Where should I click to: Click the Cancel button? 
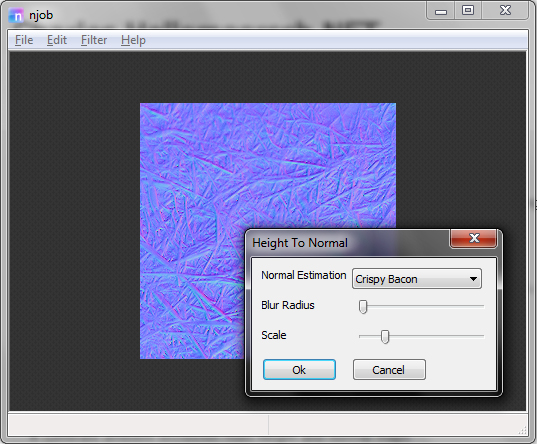point(389,370)
